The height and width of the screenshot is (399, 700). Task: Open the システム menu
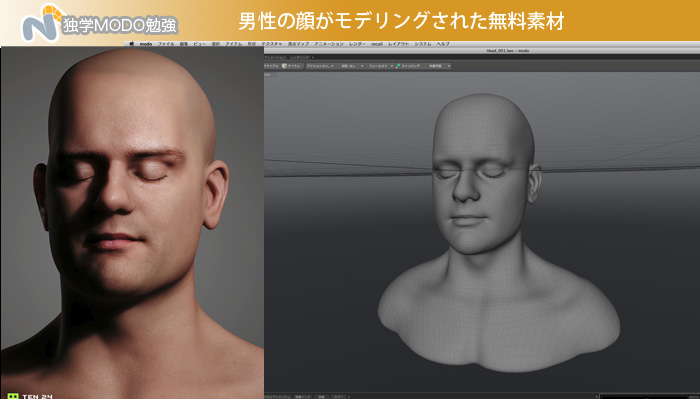coord(423,44)
